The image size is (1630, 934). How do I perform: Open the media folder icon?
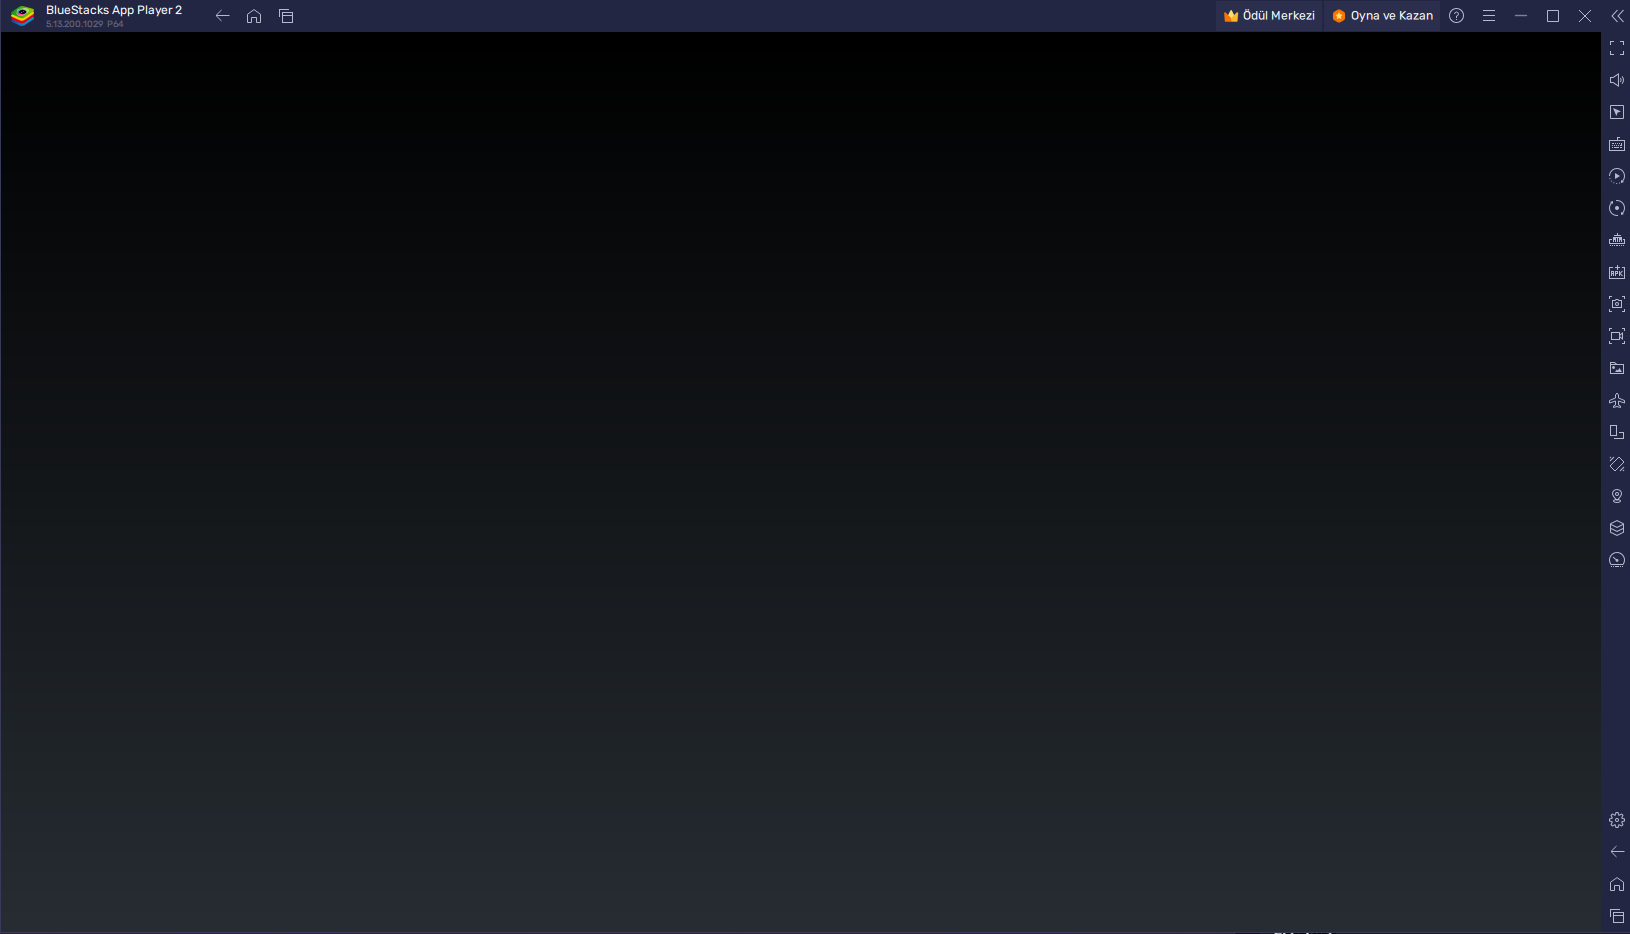pyautogui.click(x=1617, y=368)
